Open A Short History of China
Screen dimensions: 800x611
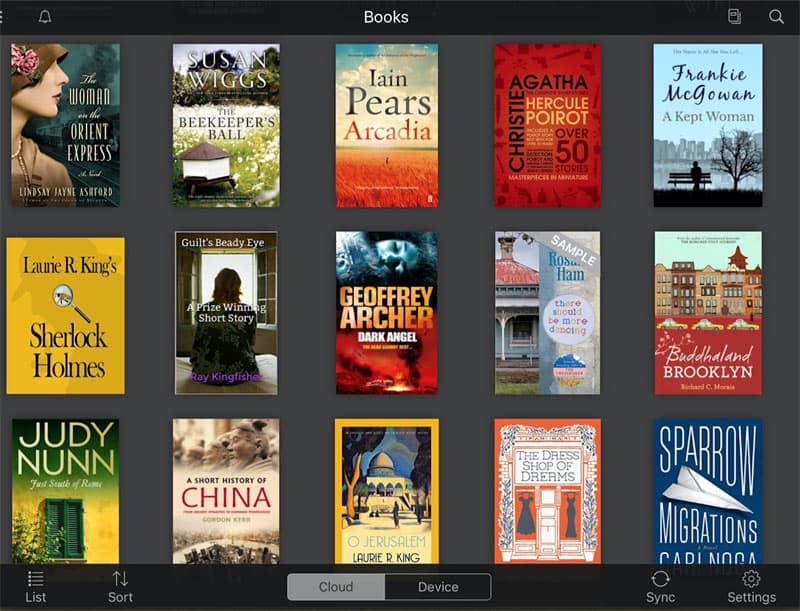pos(226,491)
